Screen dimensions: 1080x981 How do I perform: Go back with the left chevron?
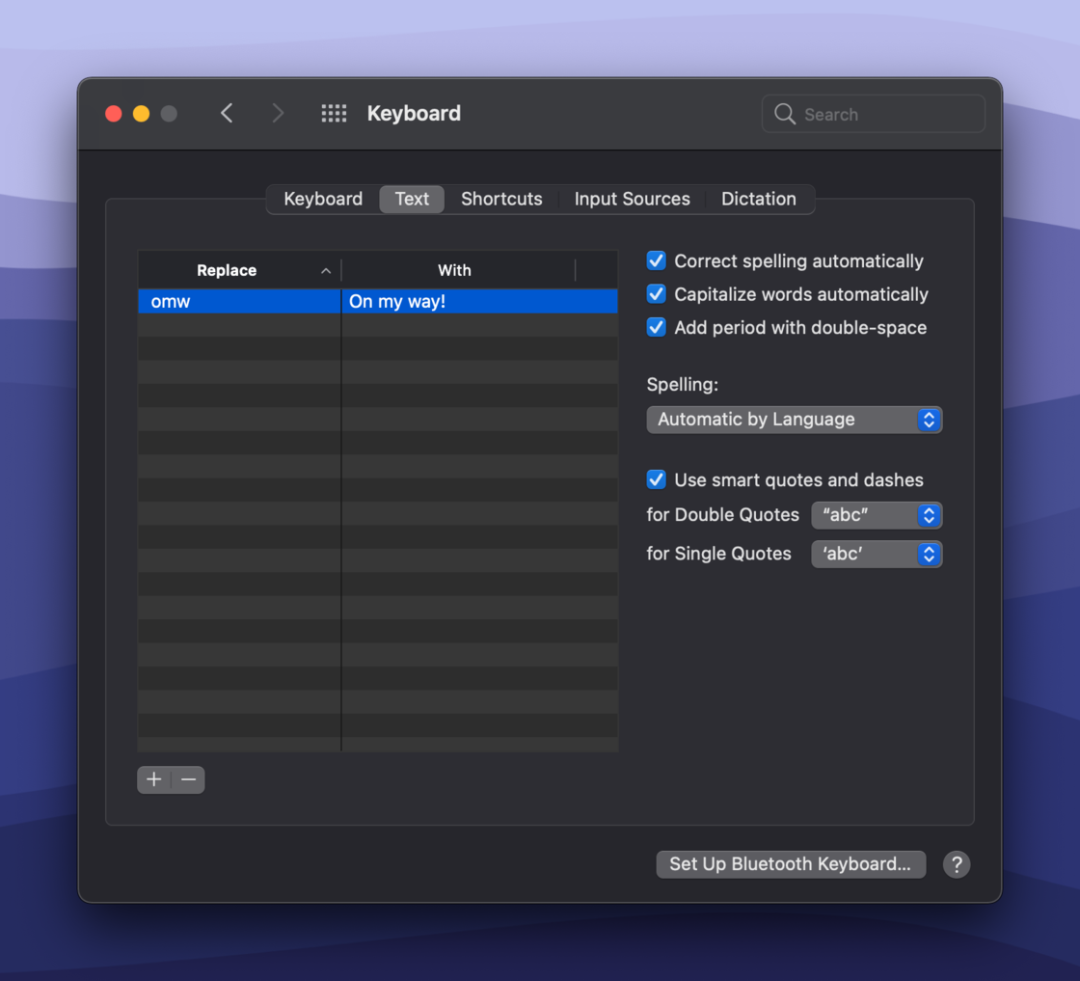(227, 113)
